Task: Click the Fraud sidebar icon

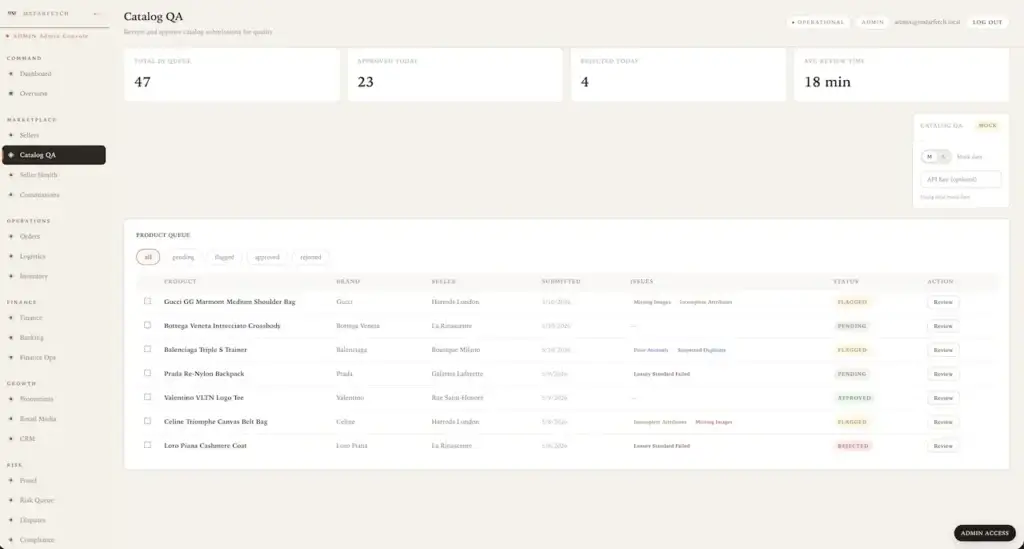Action: (x=11, y=480)
